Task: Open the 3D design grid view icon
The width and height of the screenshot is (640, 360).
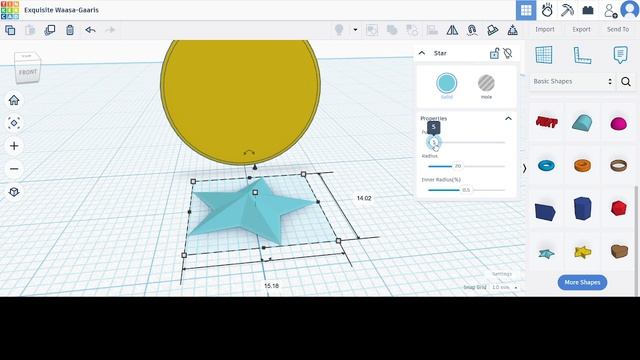Action: pos(526,10)
